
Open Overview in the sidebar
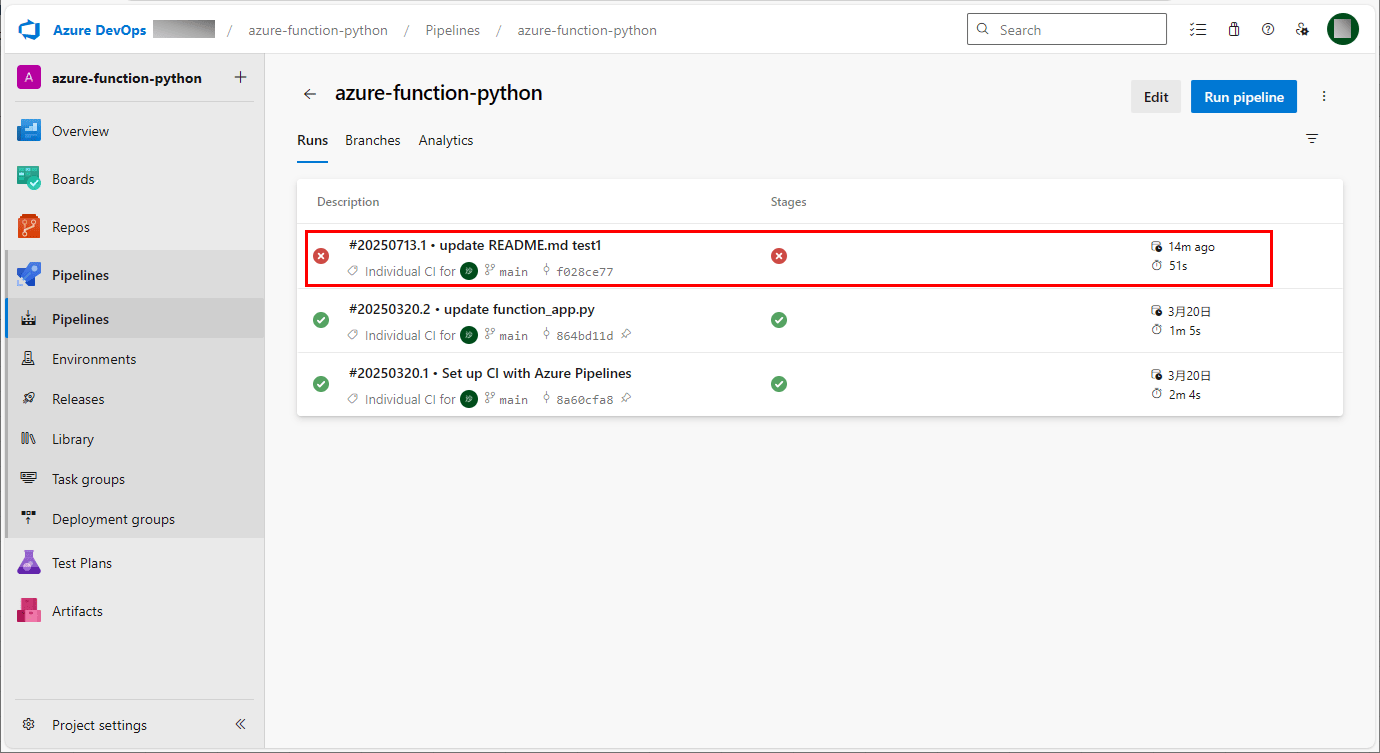132,131
